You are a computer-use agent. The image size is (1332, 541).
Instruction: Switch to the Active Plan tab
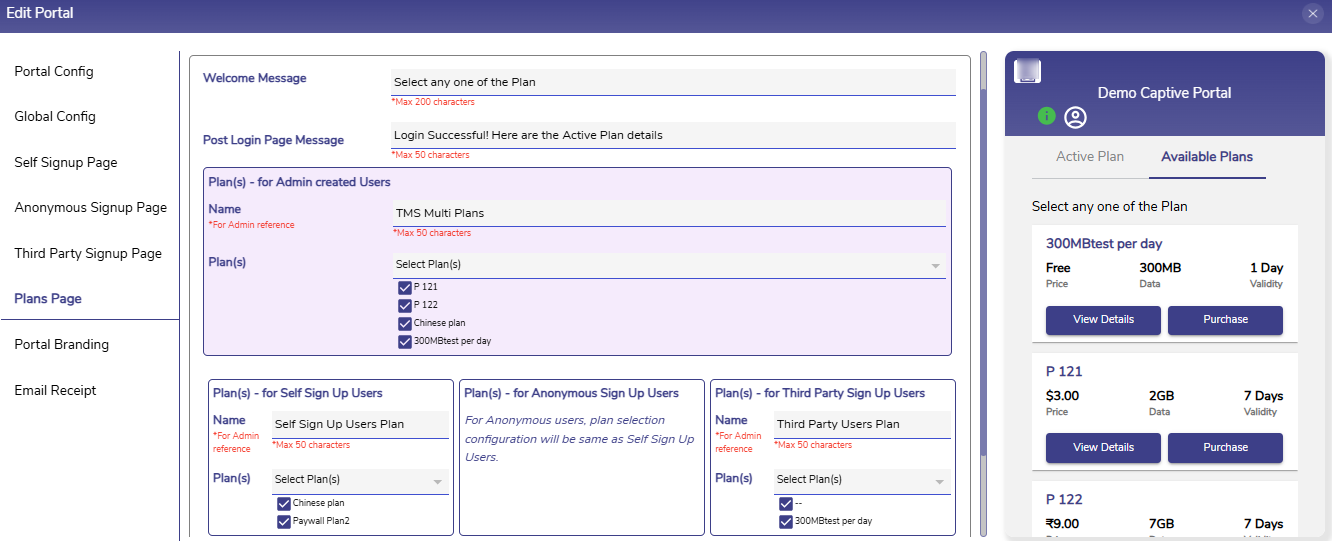pos(1090,157)
